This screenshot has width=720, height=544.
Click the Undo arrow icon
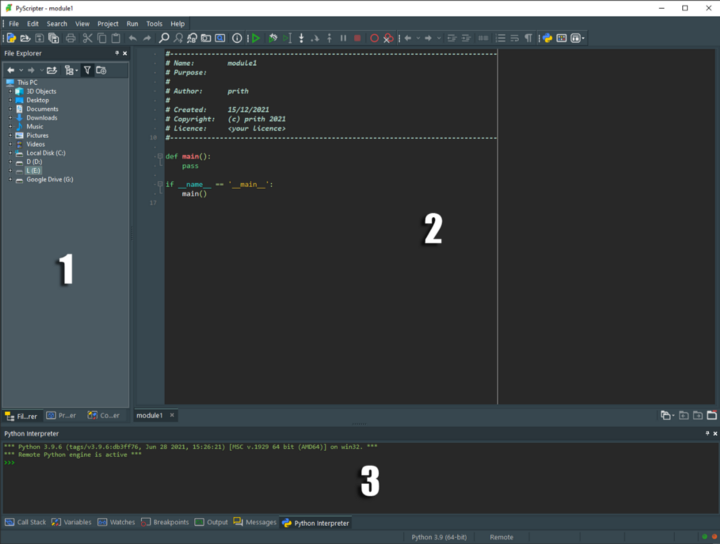click(133, 39)
